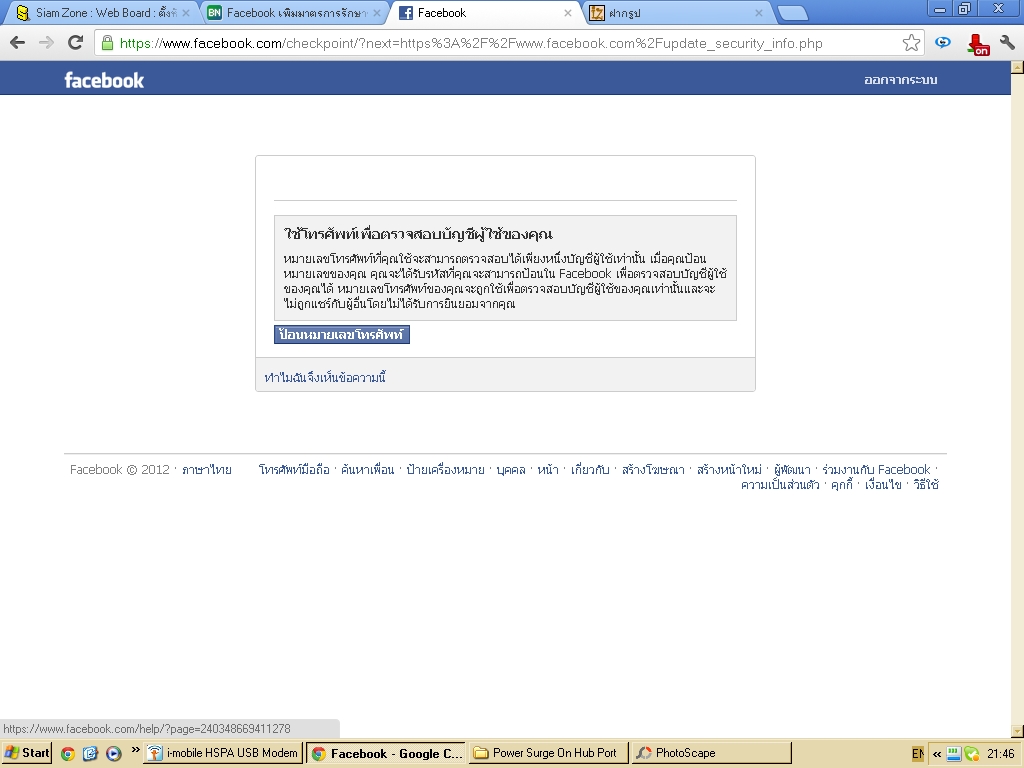This screenshot has width=1024, height=768.
Task: Bookmark this page with the star icon
Action: click(911, 43)
